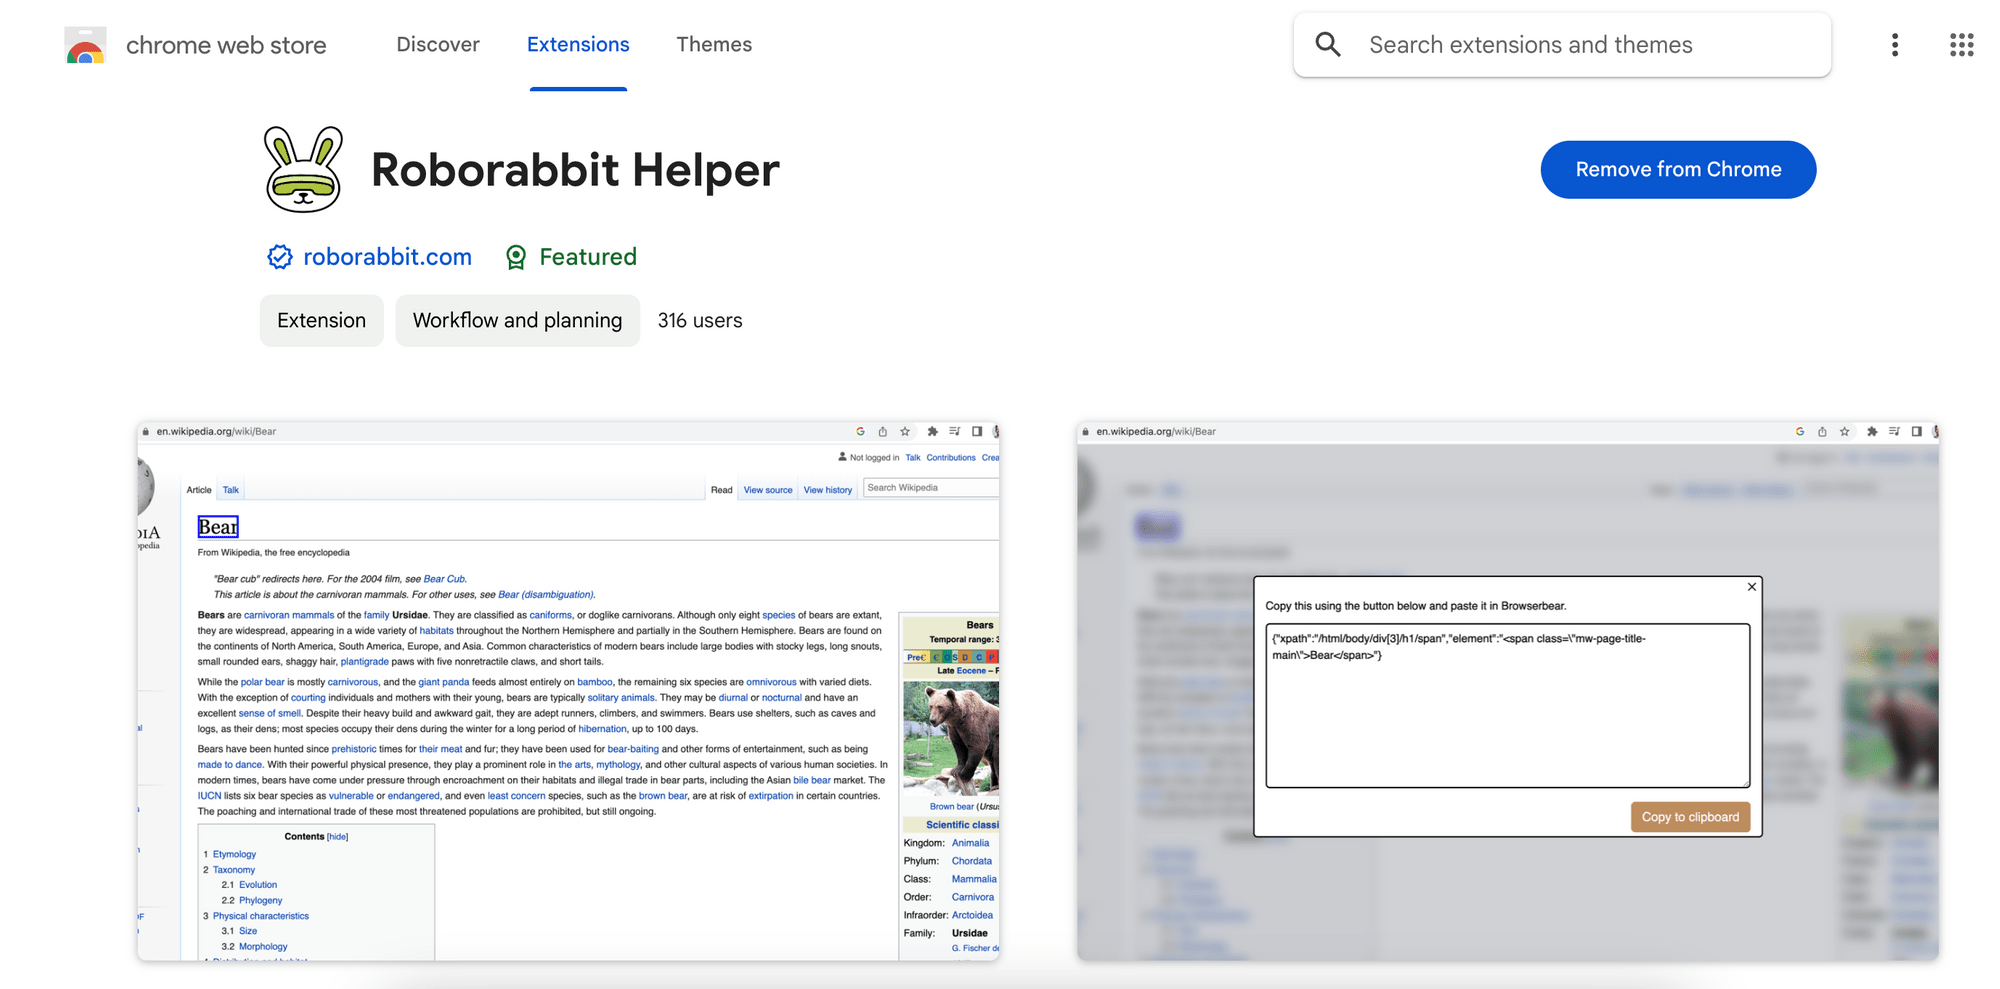Open the Discover tab
Viewport: 2000px width, 989px height.
438,44
